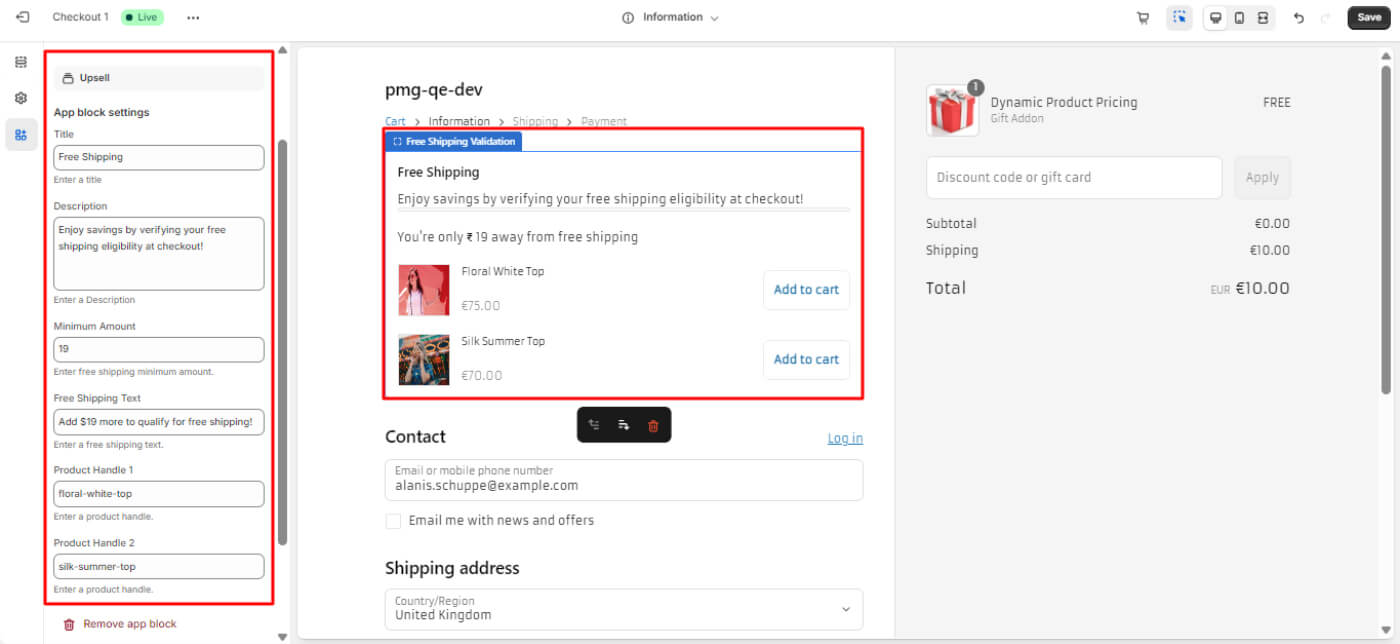Undo the last change

[x=1299, y=18]
